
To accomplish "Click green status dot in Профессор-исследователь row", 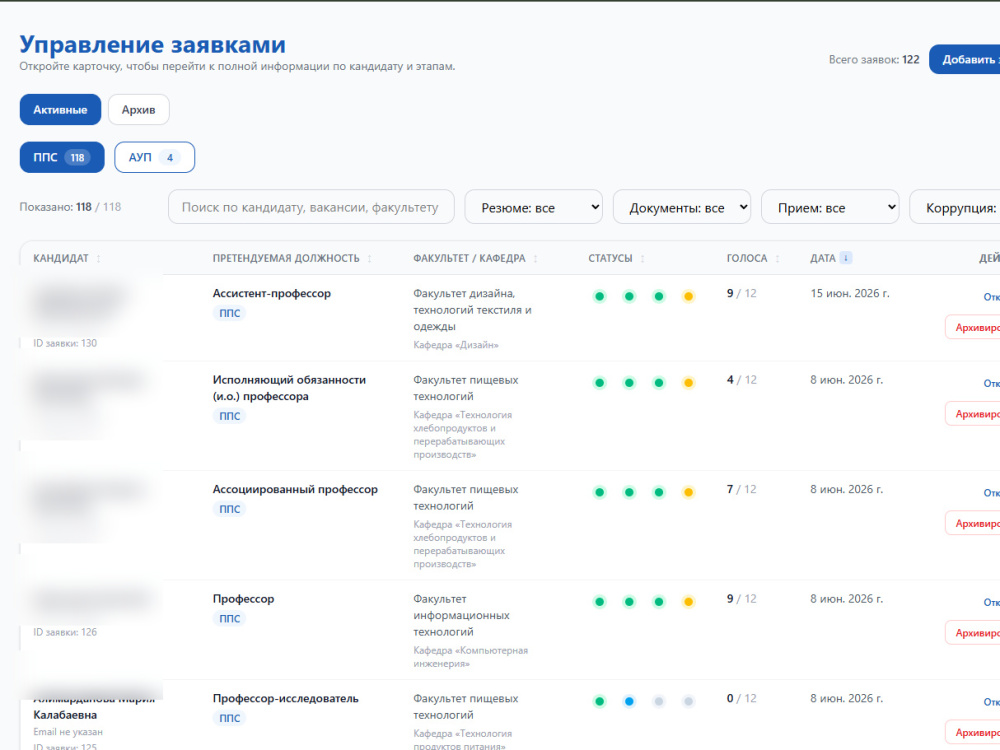I will [599, 702].
